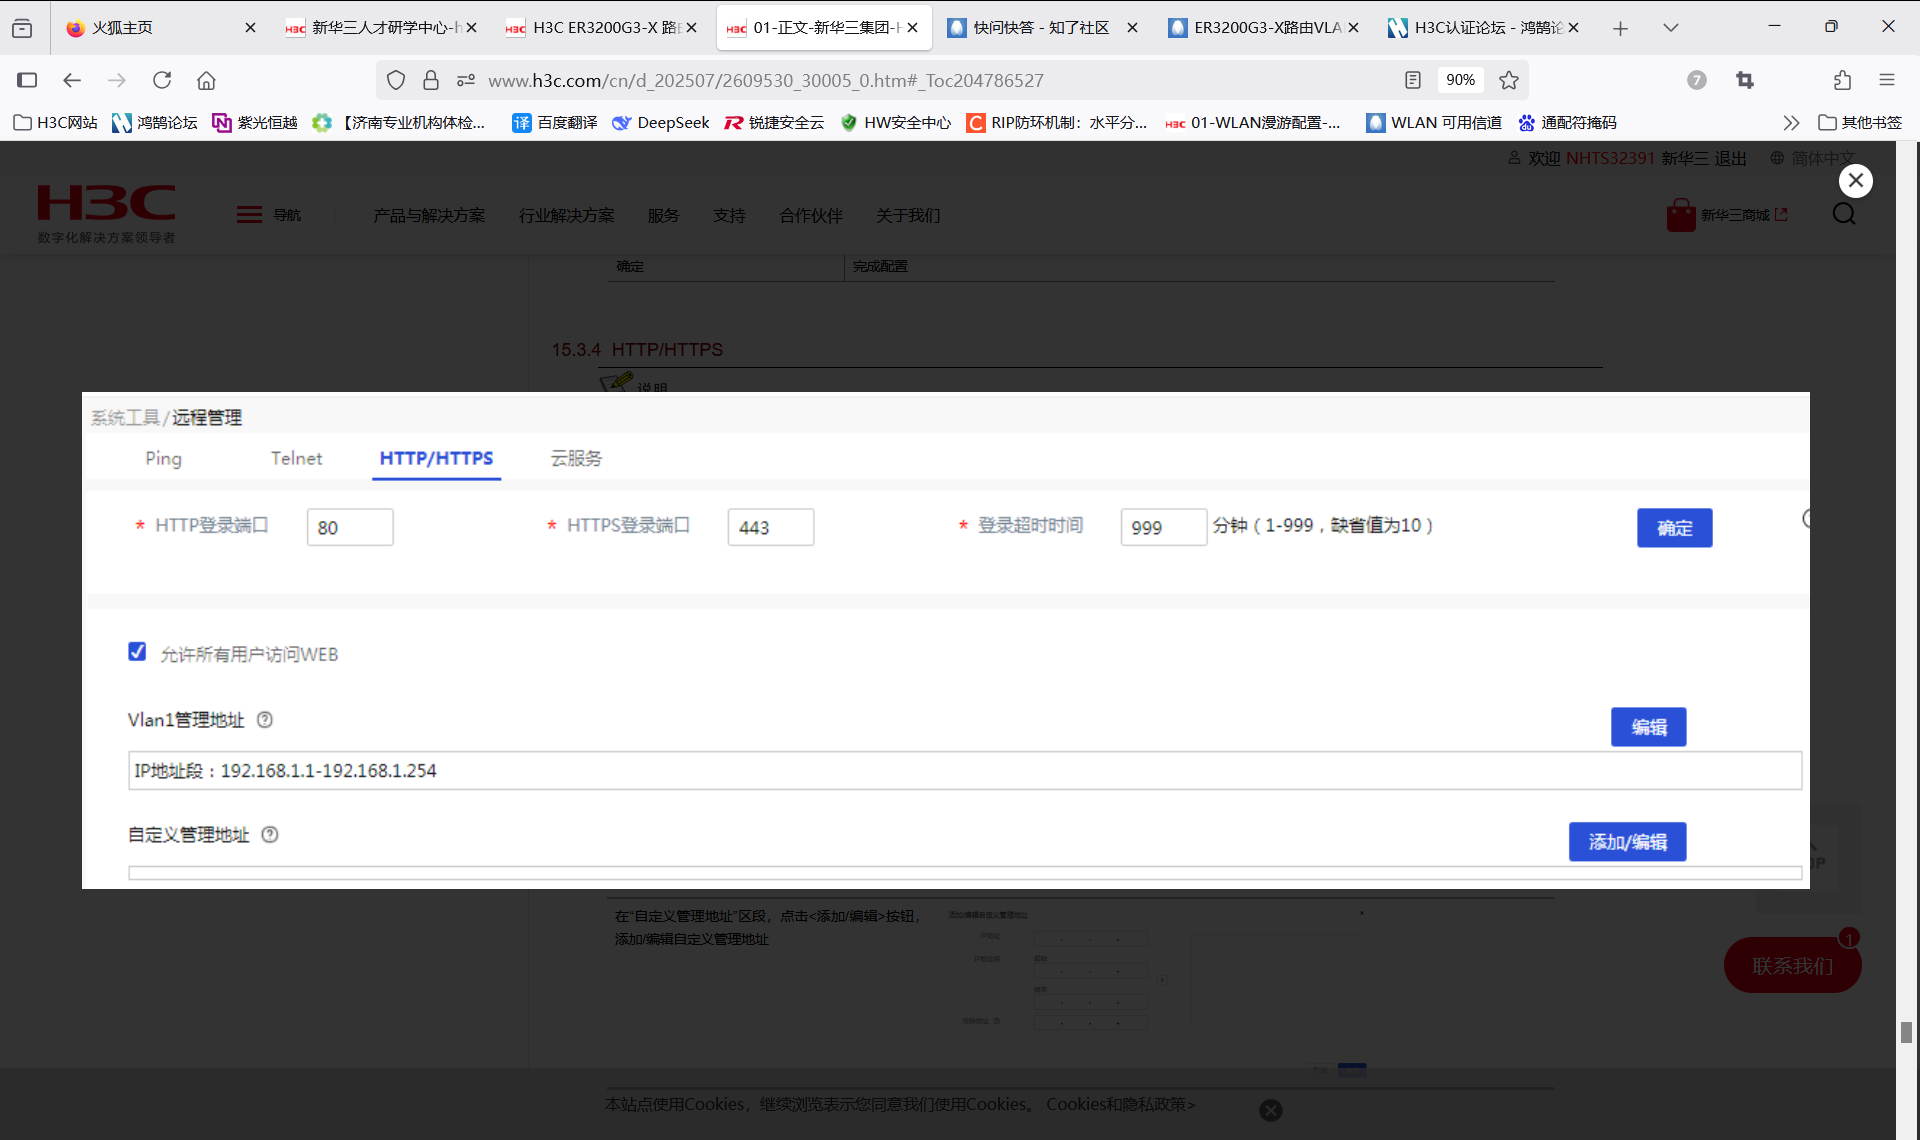The width and height of the screenshot is (1920, 1140).
Task: Open the 百度翻译 bookmark
Action: click(x=555, y=122)
